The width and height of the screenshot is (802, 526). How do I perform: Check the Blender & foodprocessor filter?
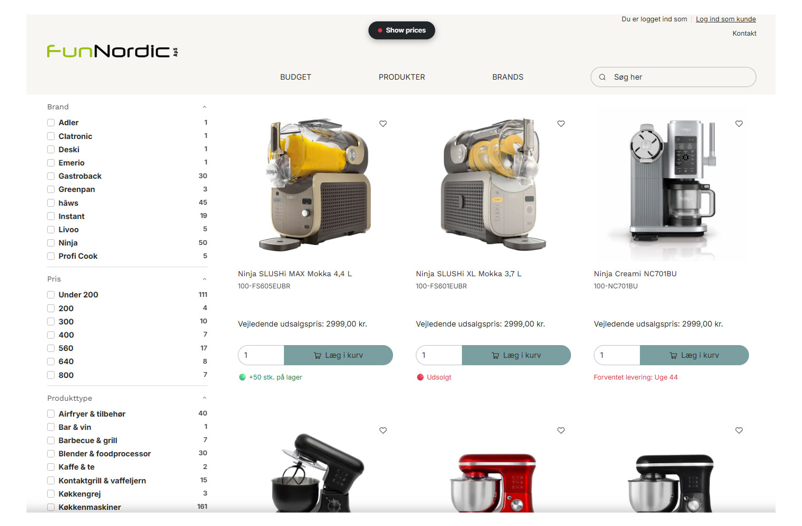click(51, 453)
